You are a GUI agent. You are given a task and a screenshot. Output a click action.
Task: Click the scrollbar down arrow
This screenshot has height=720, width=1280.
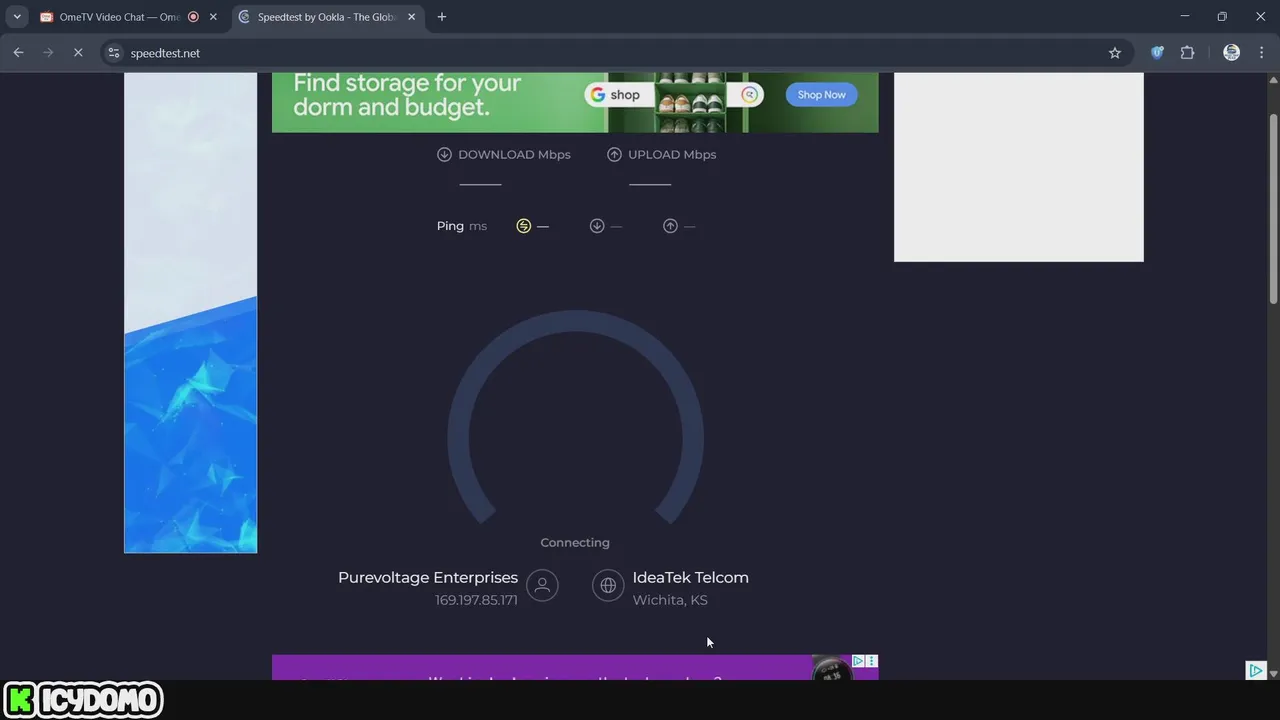click(1273, 674)
